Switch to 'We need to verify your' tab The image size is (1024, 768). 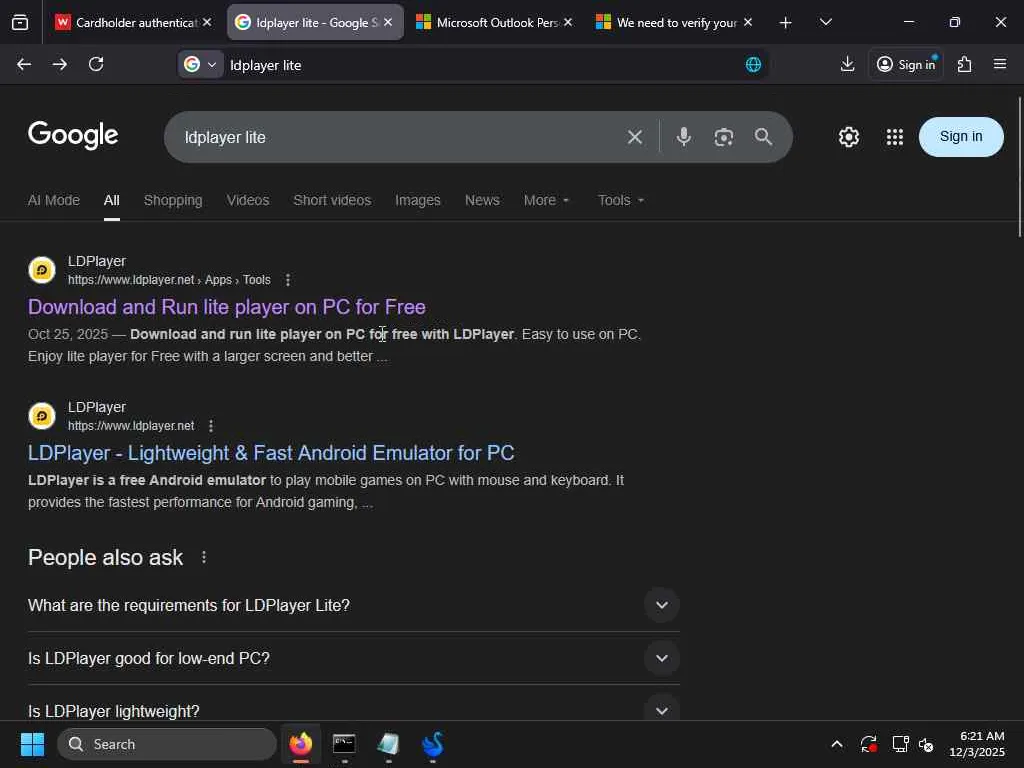673,22
